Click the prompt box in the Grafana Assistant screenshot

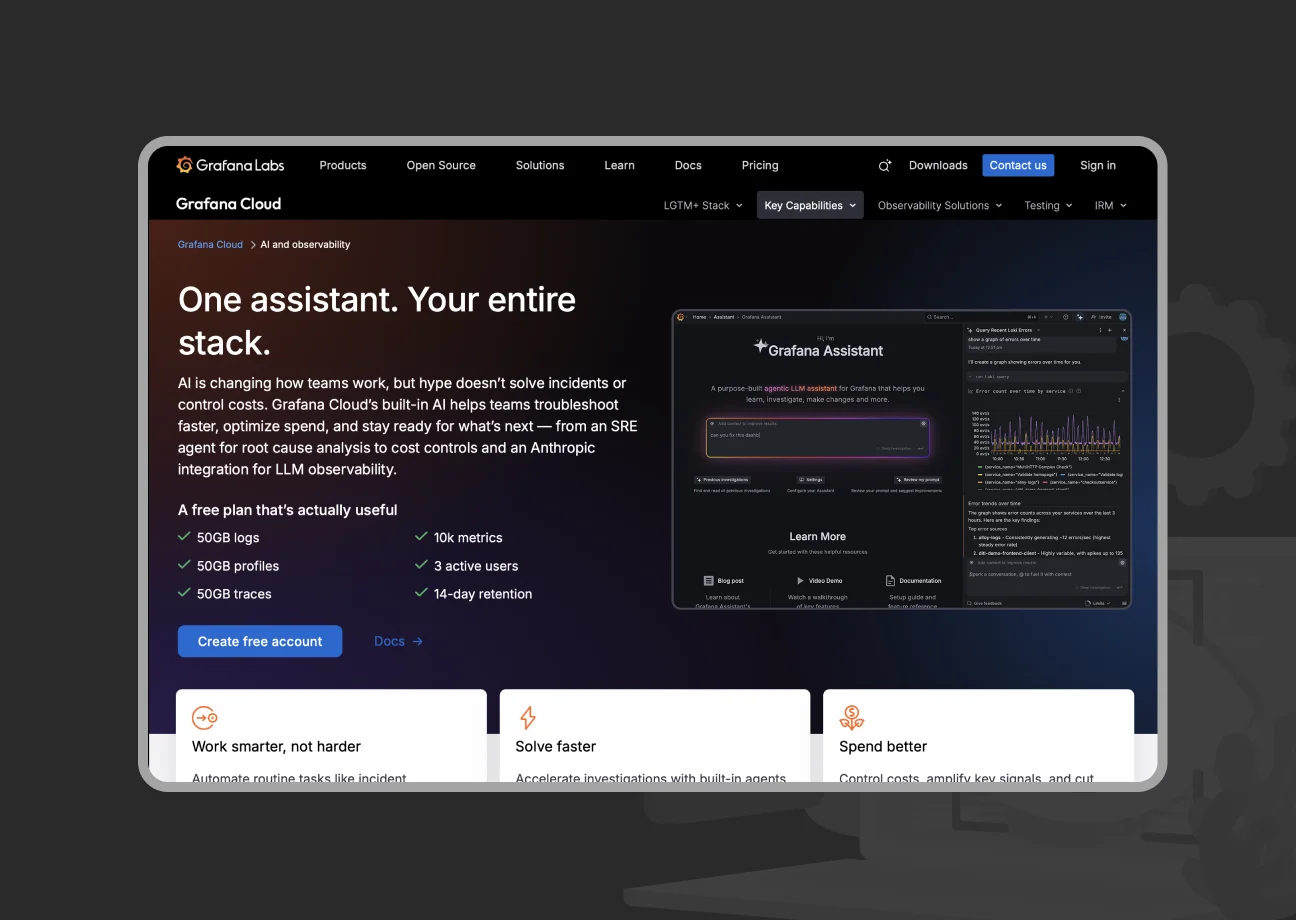[818, 438]
